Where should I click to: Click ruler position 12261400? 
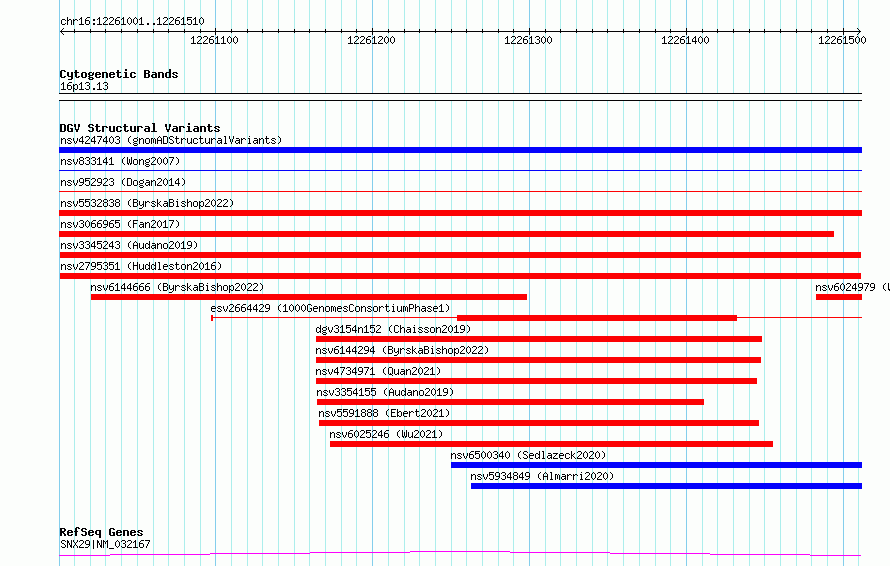(x=685, y=40)
